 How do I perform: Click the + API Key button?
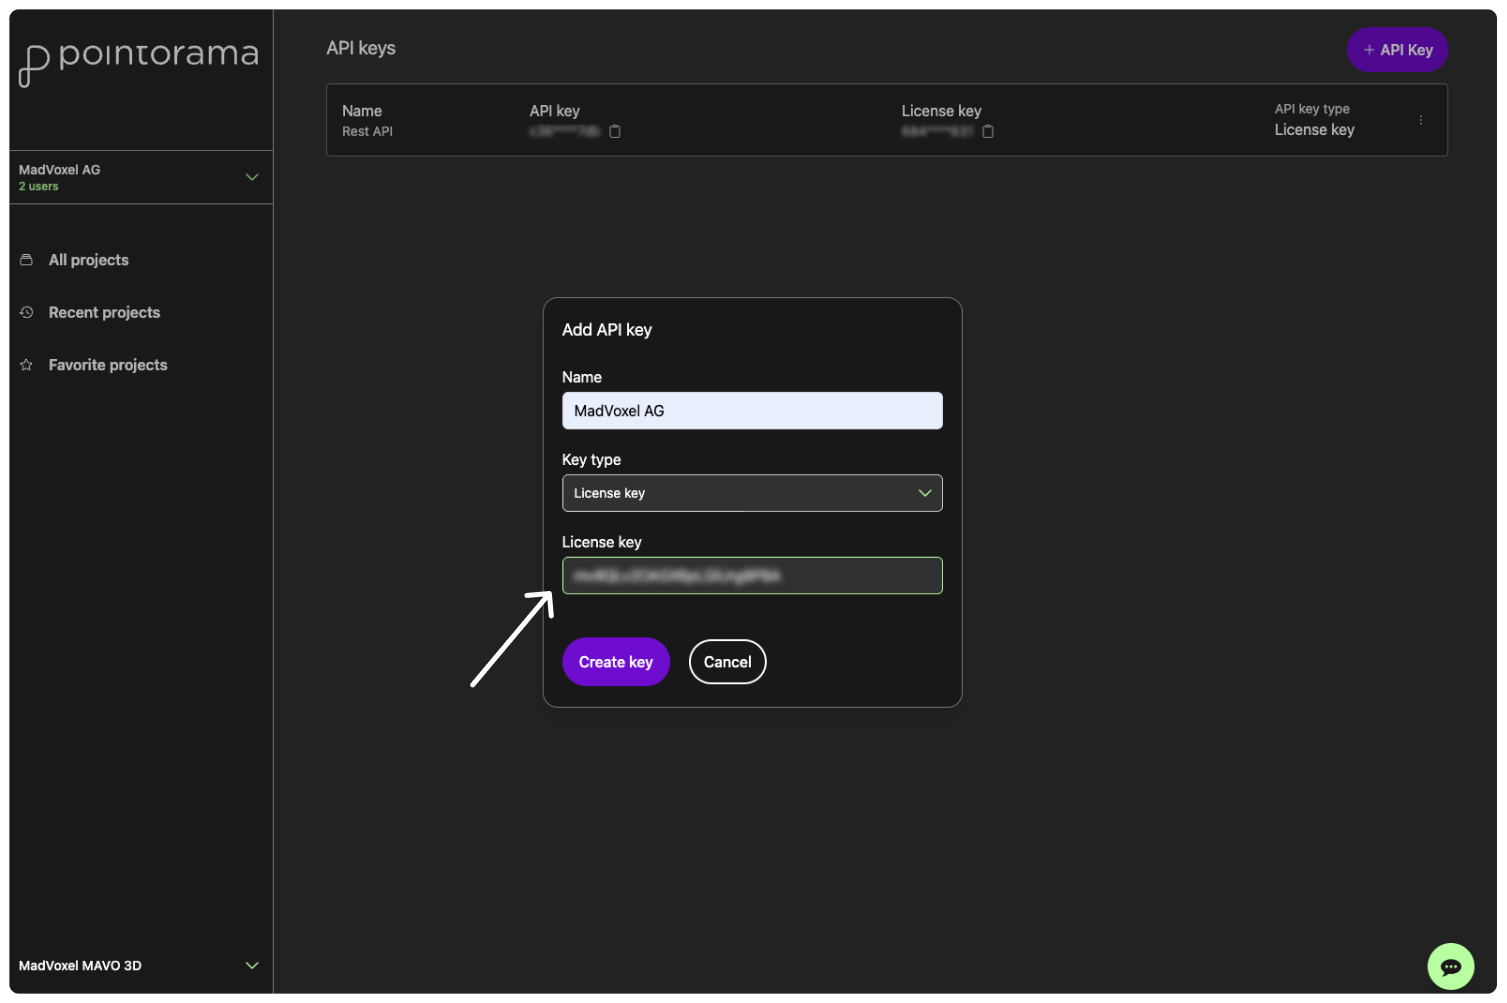(x=1397, y=50)
